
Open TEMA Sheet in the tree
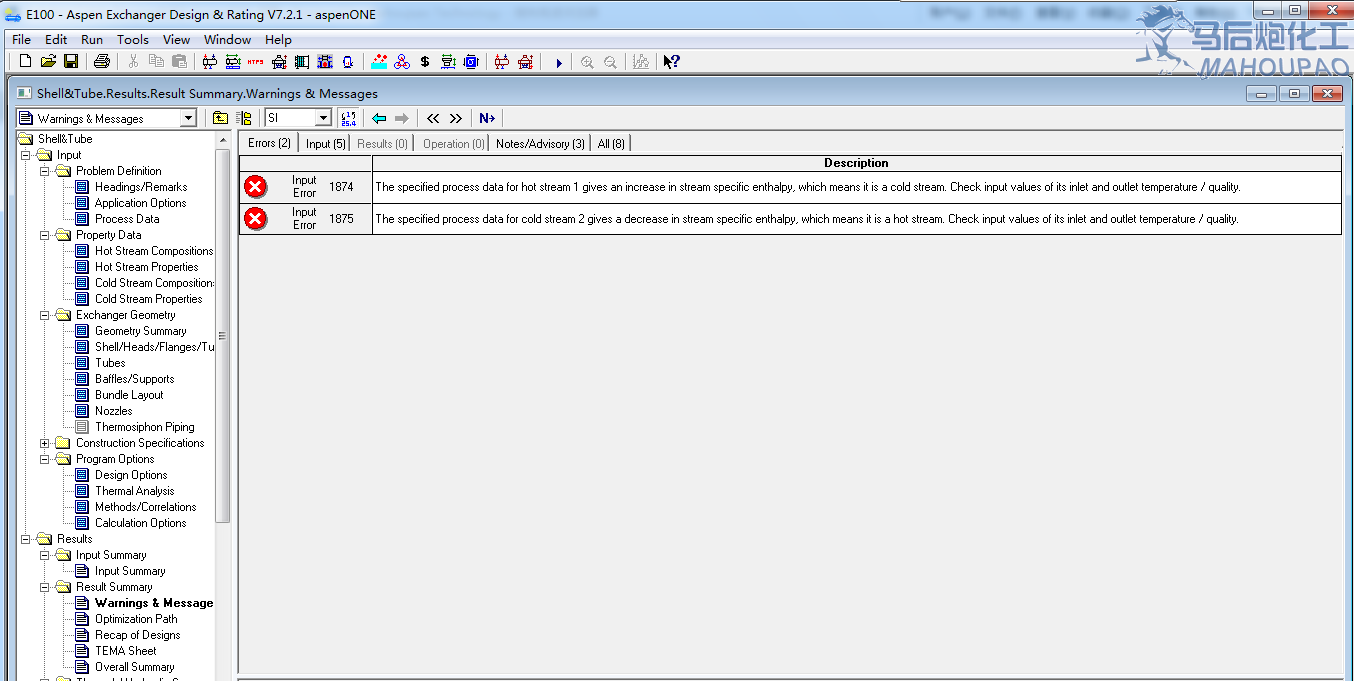coord(126,651)
